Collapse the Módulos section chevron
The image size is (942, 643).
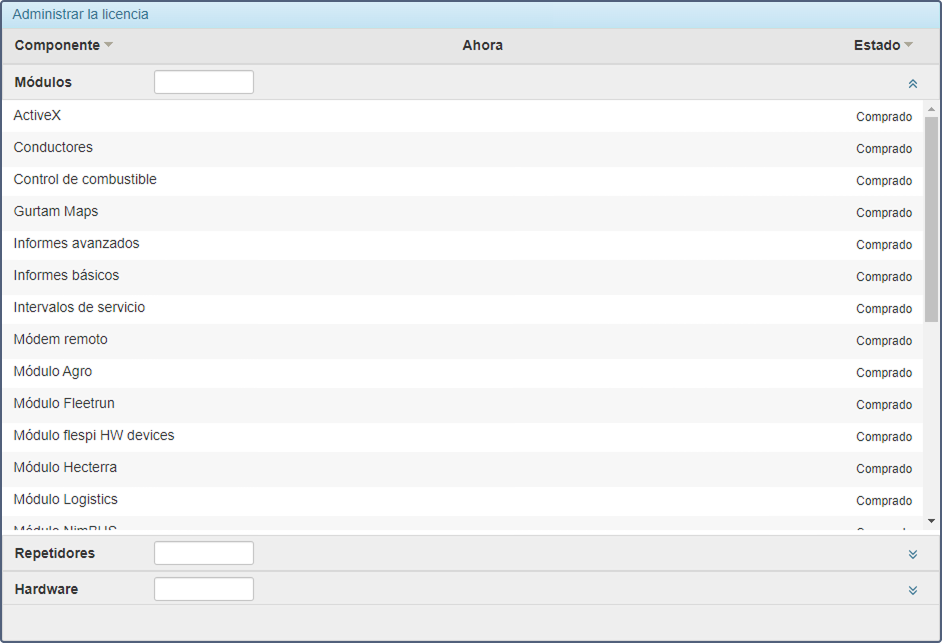pos(912,84)
